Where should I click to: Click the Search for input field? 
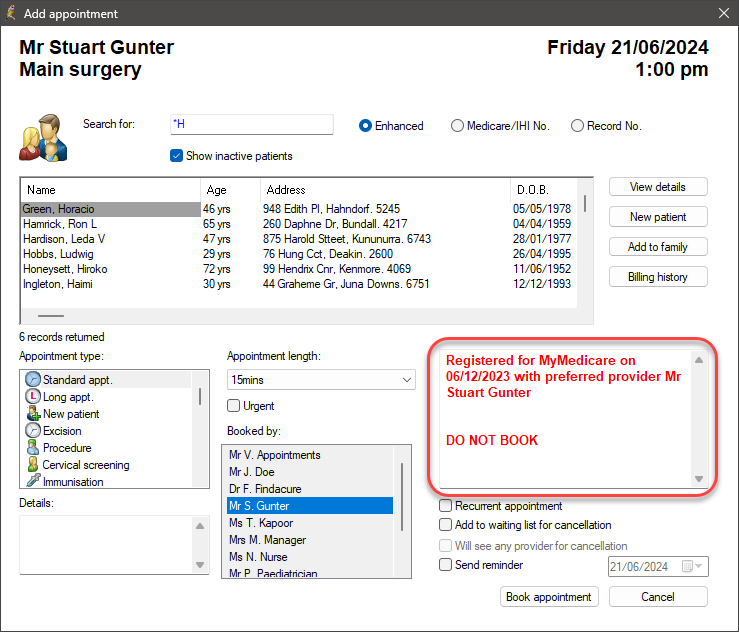(x=252, y=124)
